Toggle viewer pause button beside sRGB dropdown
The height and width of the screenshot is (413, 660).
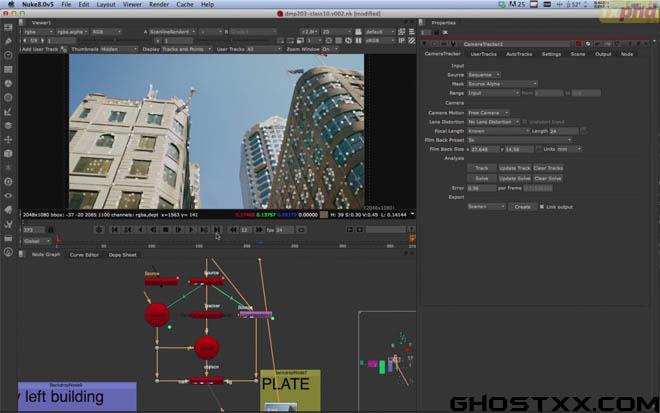[x=359, y=40]
